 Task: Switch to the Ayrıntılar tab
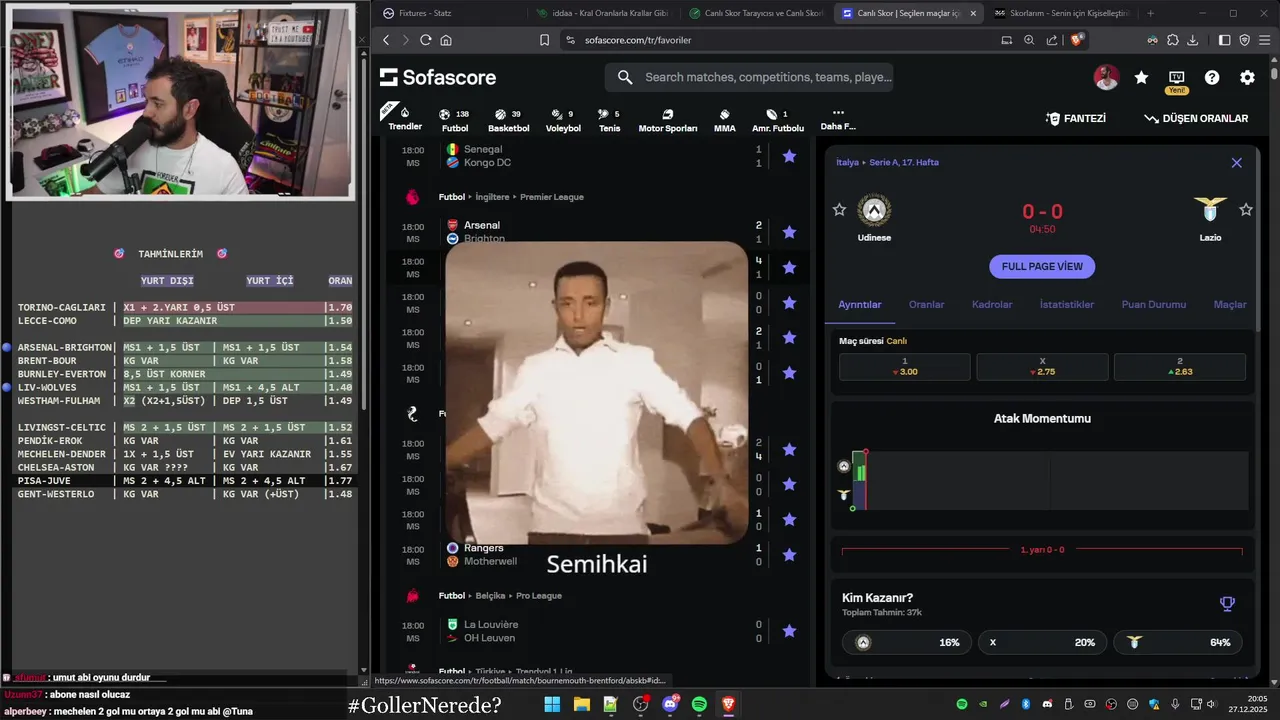point(860,304)
